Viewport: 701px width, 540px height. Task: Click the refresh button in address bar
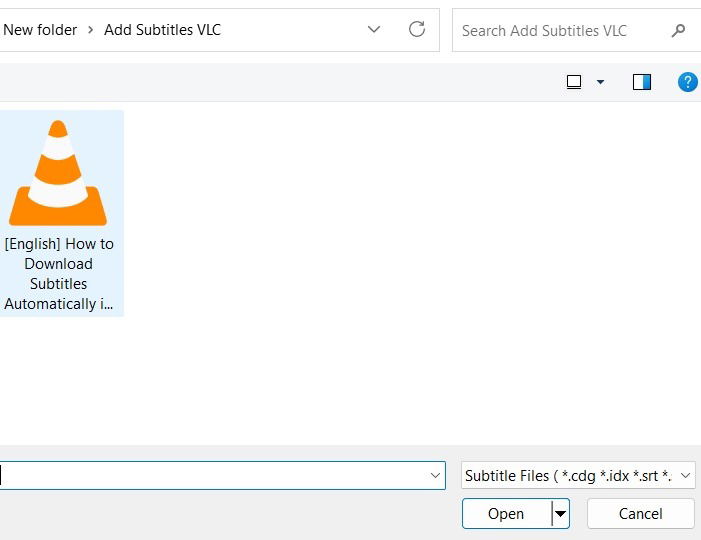[417, 30]
